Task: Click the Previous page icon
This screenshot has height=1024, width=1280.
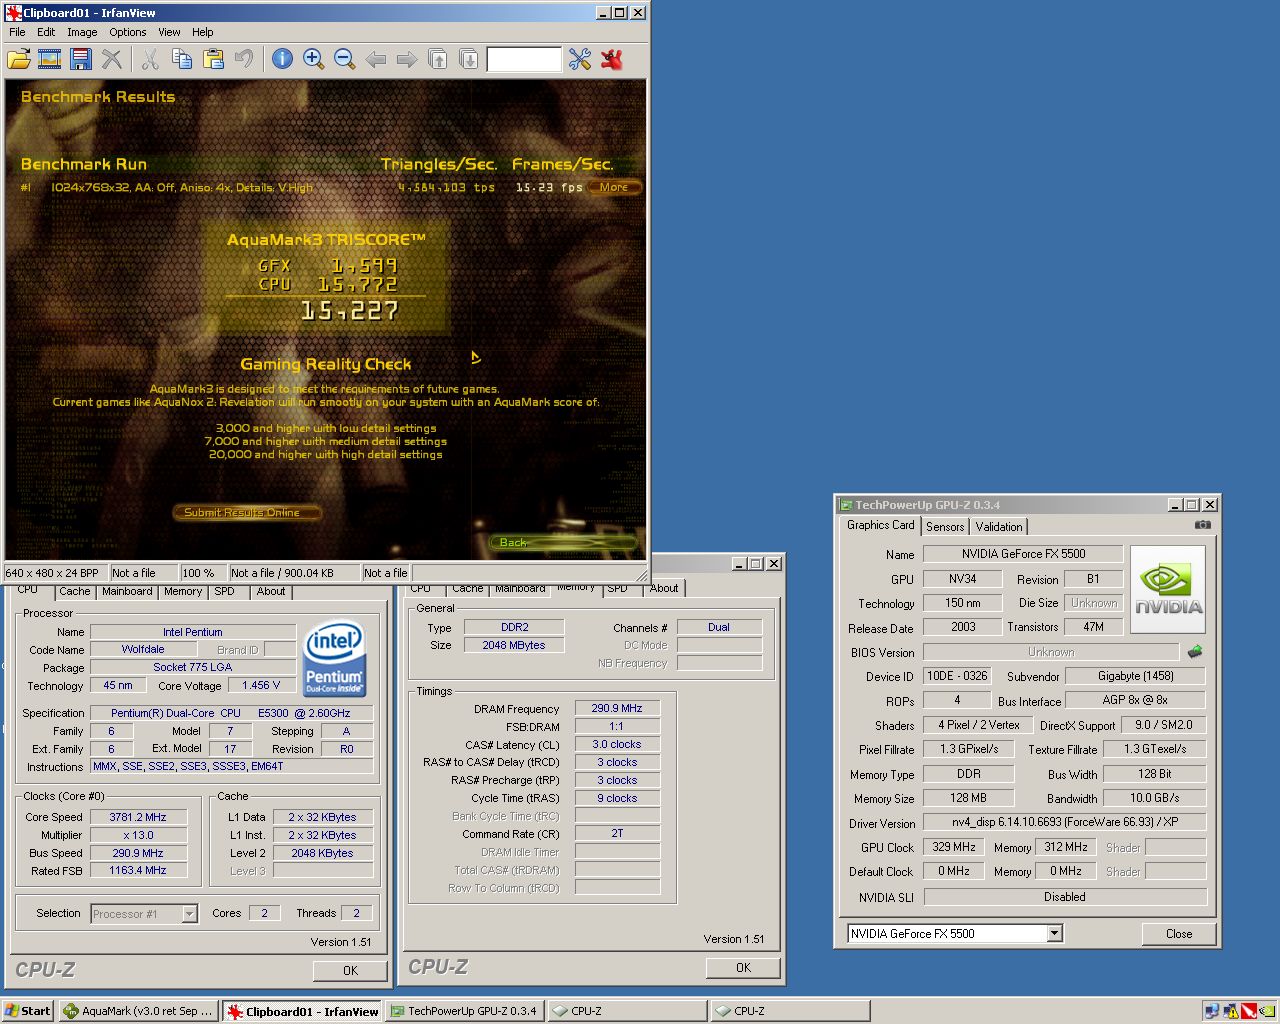Action: [x=438, y=59]
